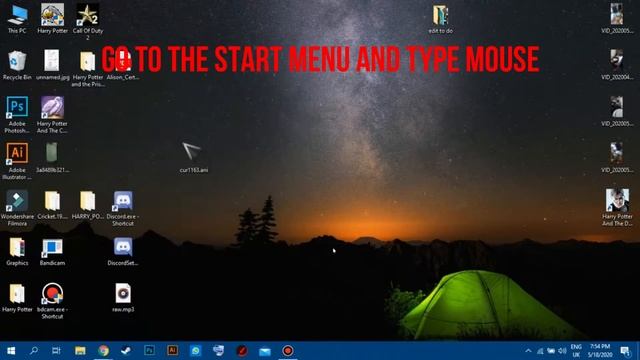Select the raw.mp3 audio file
This screenshot has width=640, height=360.
click(123, 298)
